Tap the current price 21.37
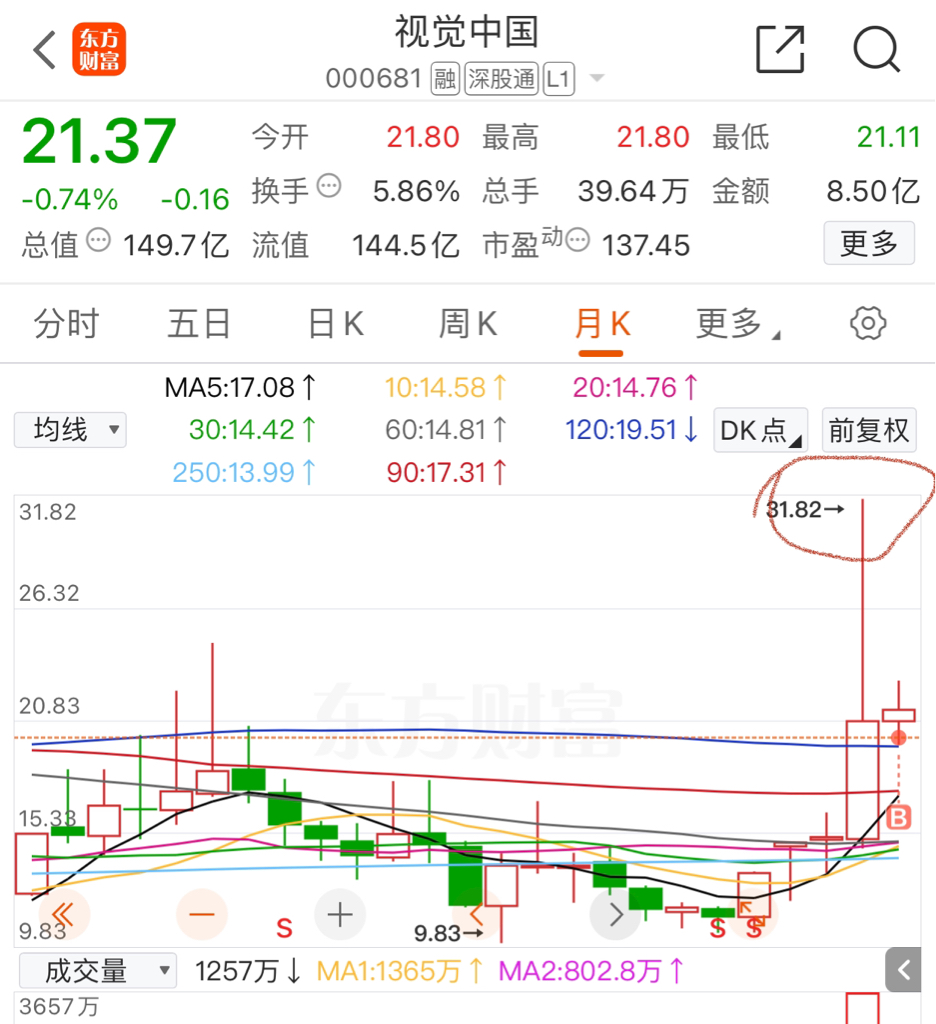Image resolution: width=936 pixels, height=1024 pixels. click(99, 142)
